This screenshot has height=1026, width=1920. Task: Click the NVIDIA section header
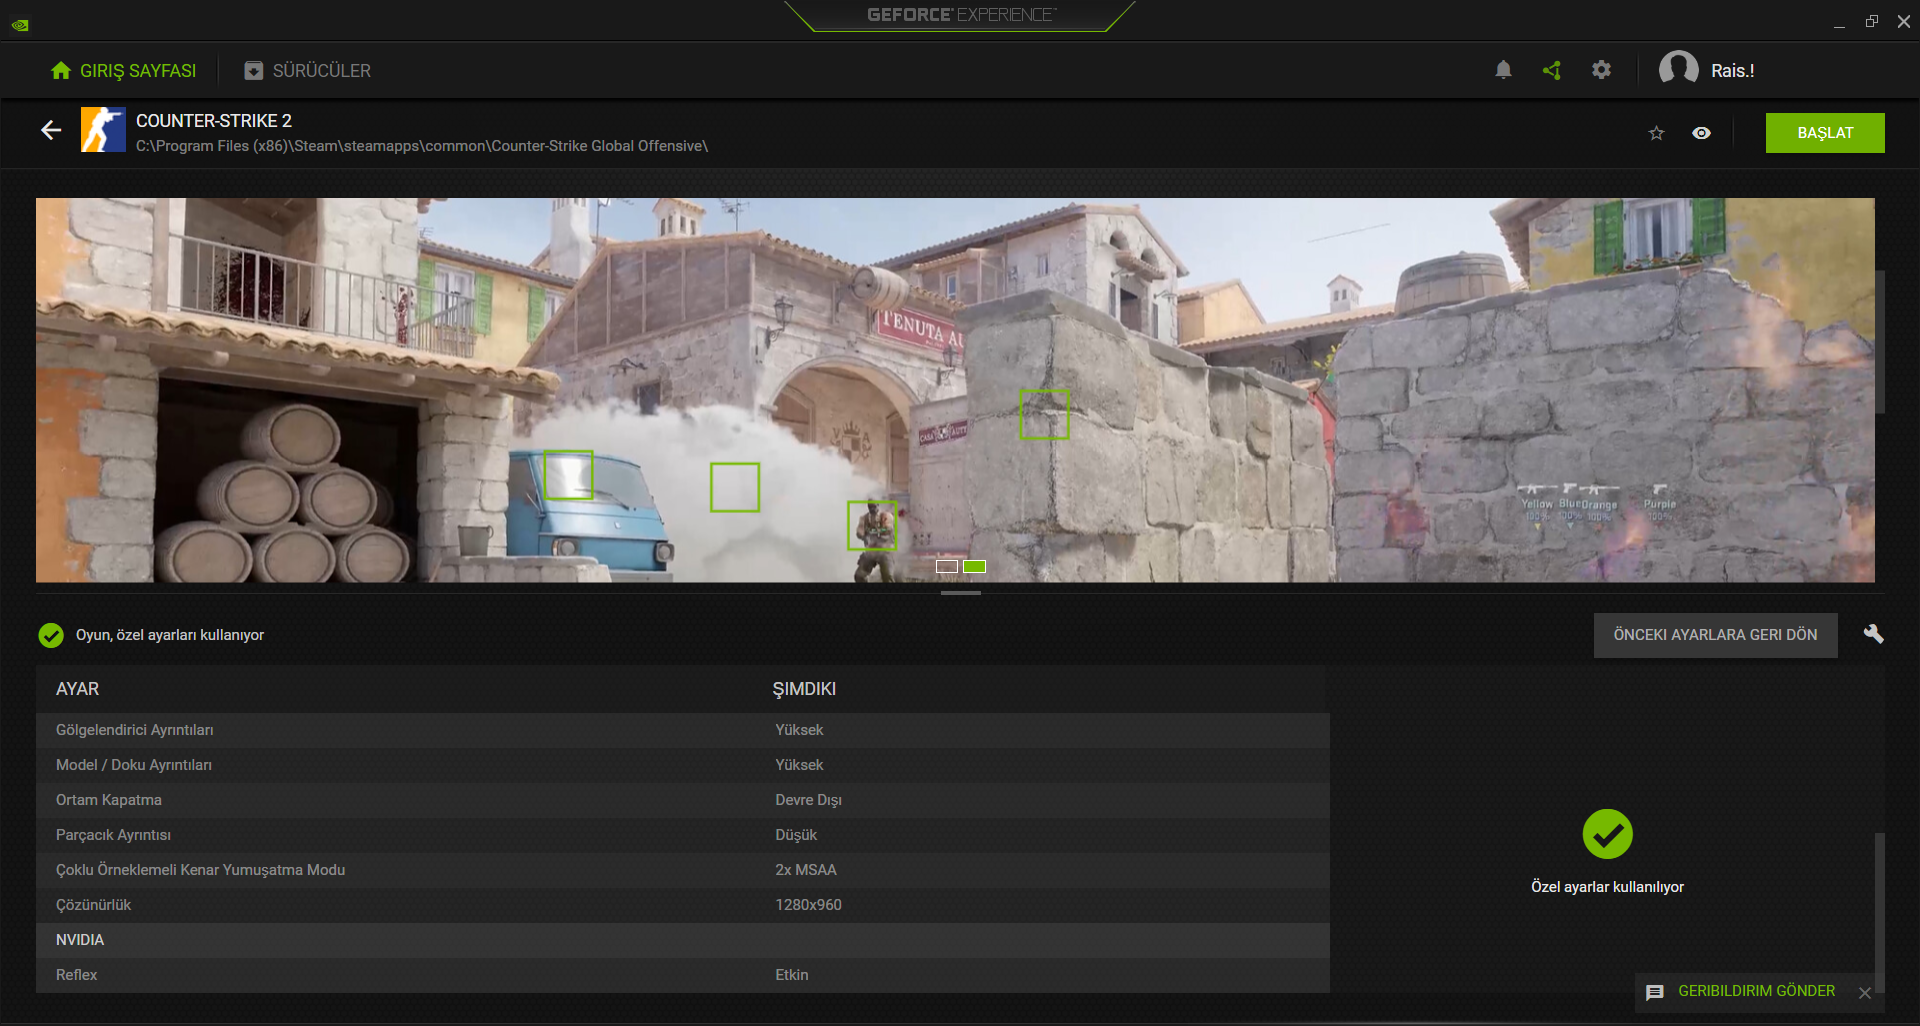[x=683, y=940]
